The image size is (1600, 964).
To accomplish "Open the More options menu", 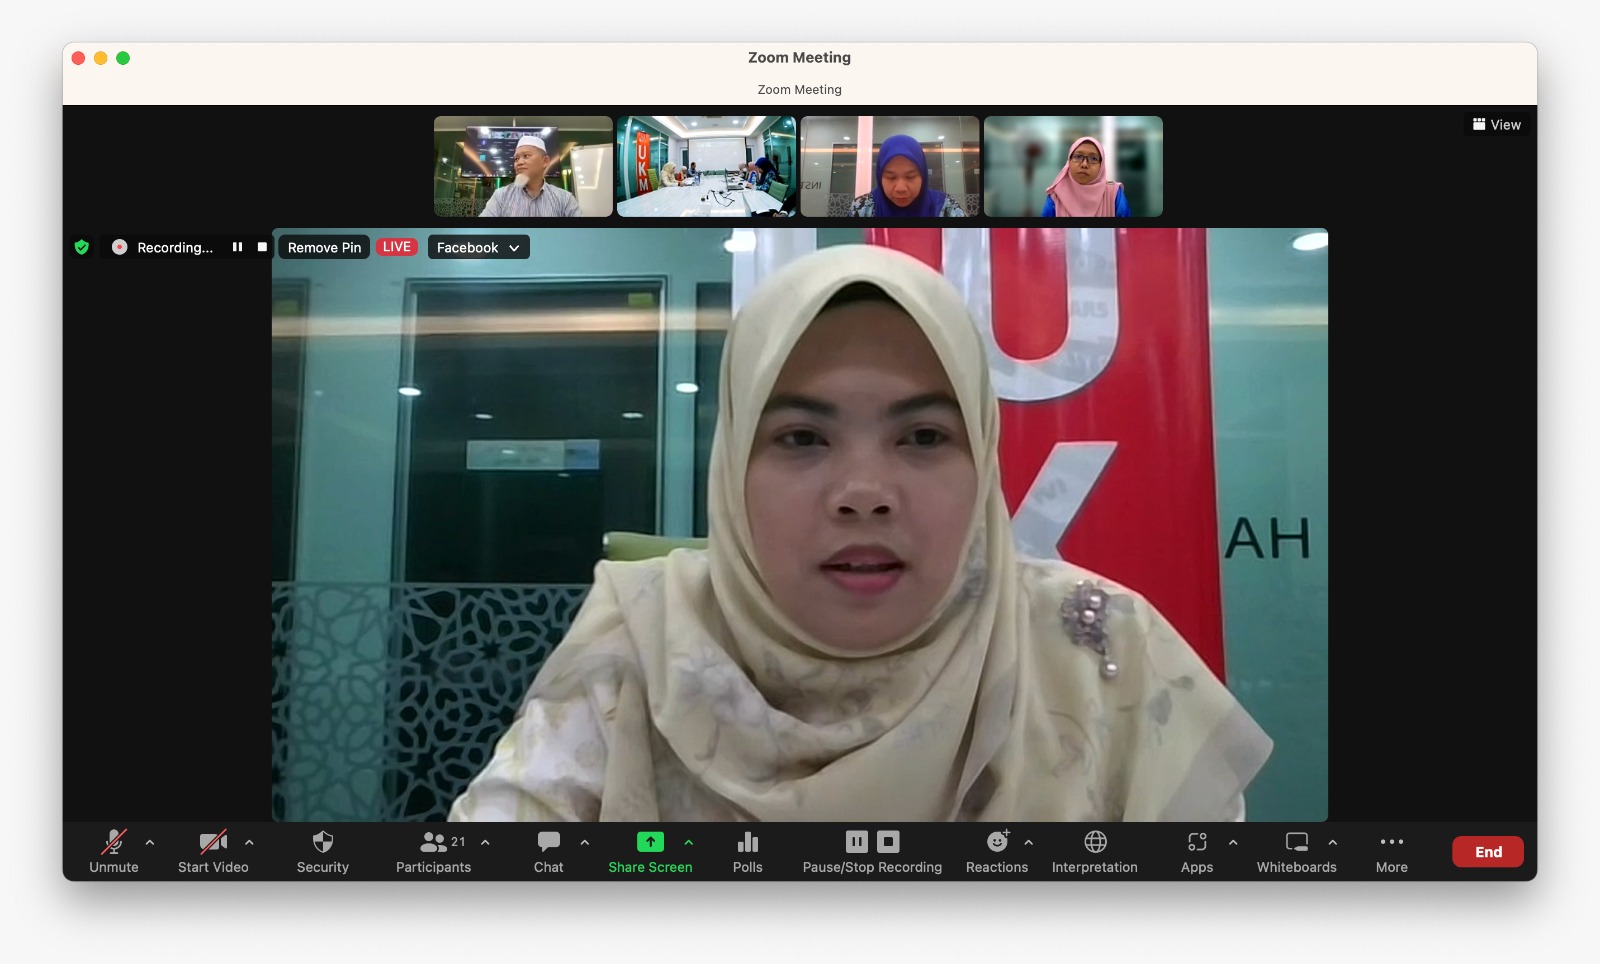I will 1391,851.
